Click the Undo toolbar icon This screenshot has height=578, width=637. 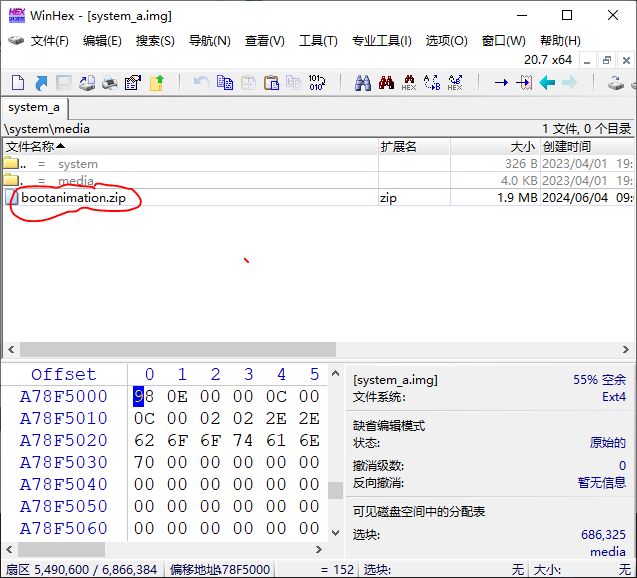coord(201,83)
